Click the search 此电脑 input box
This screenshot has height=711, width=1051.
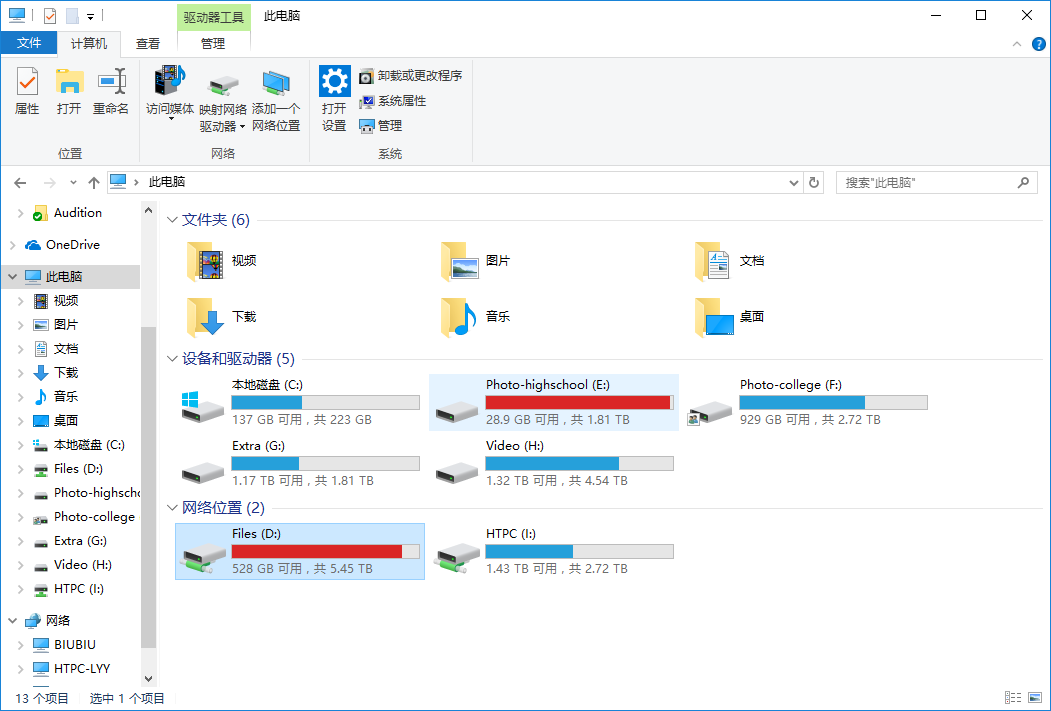tap(936, 183)
